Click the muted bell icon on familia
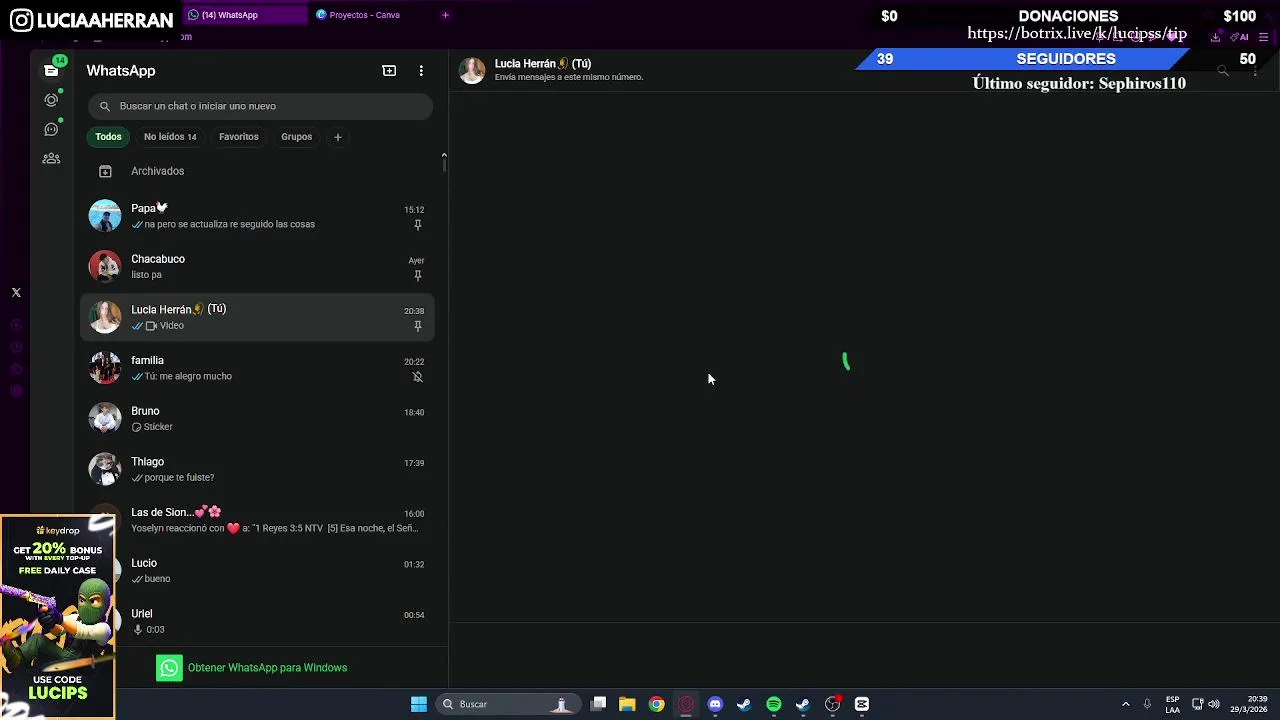 click(418, 377)
